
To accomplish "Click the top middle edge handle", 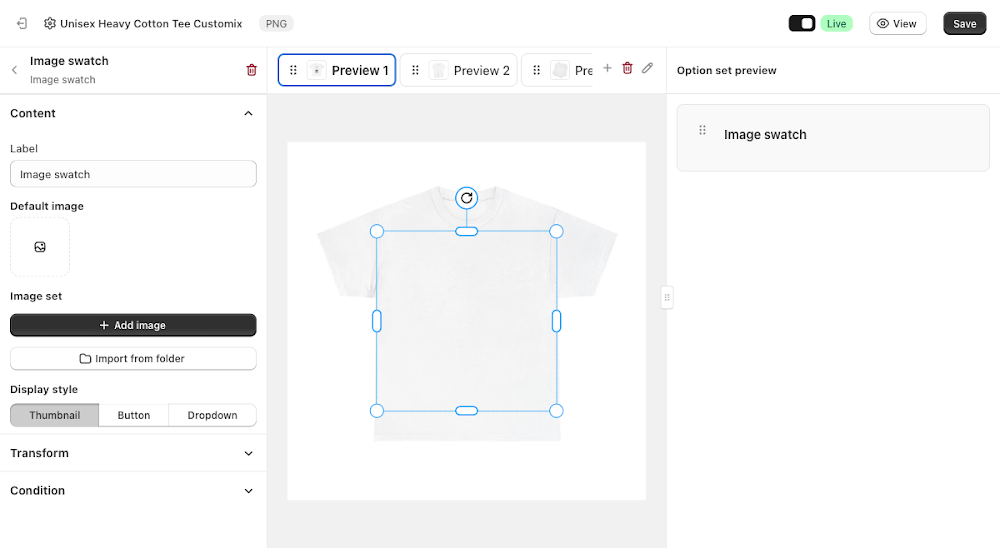I will 467,232.
